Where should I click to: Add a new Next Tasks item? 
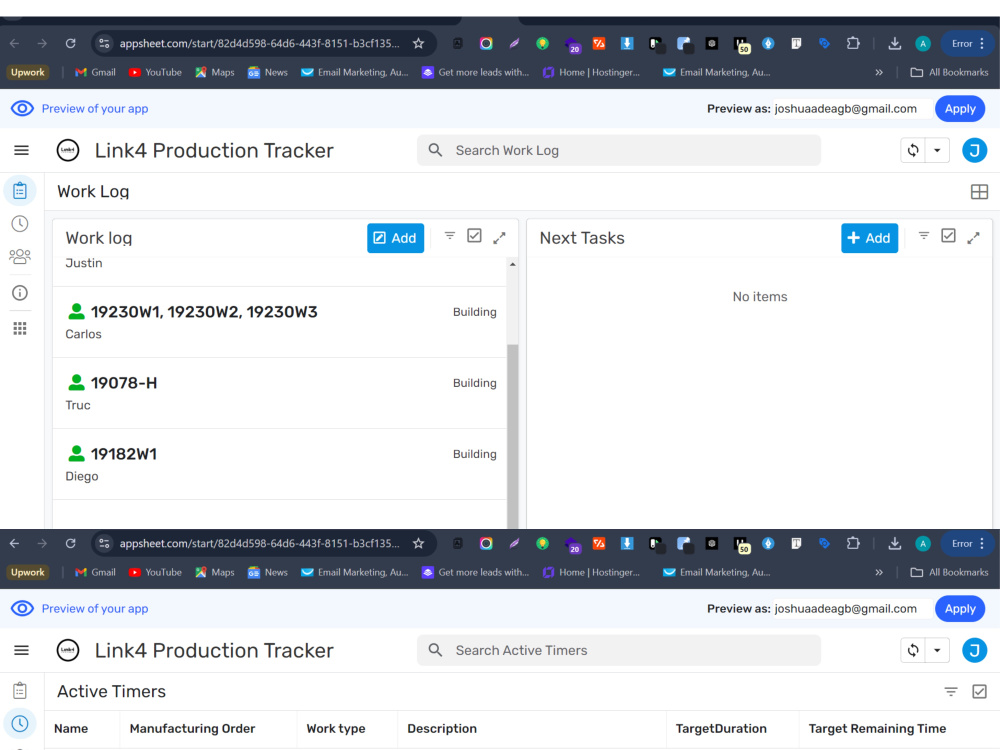pyautogui.click(x=869, y=238)
